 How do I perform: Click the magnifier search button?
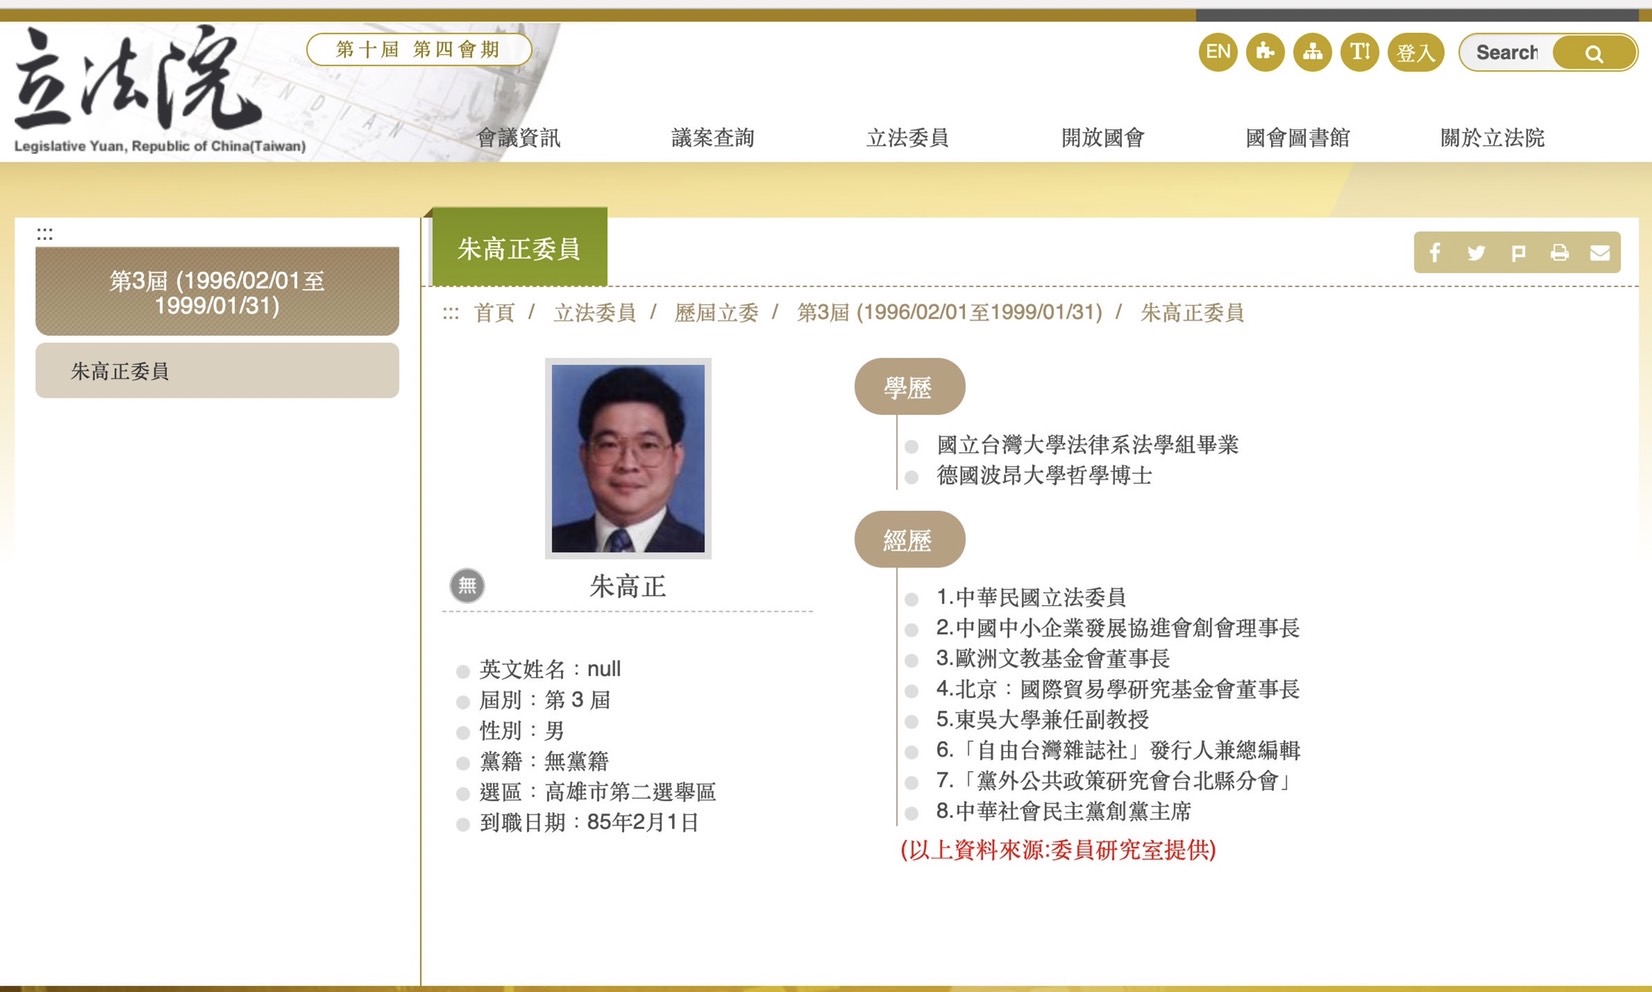(1594, 53)
